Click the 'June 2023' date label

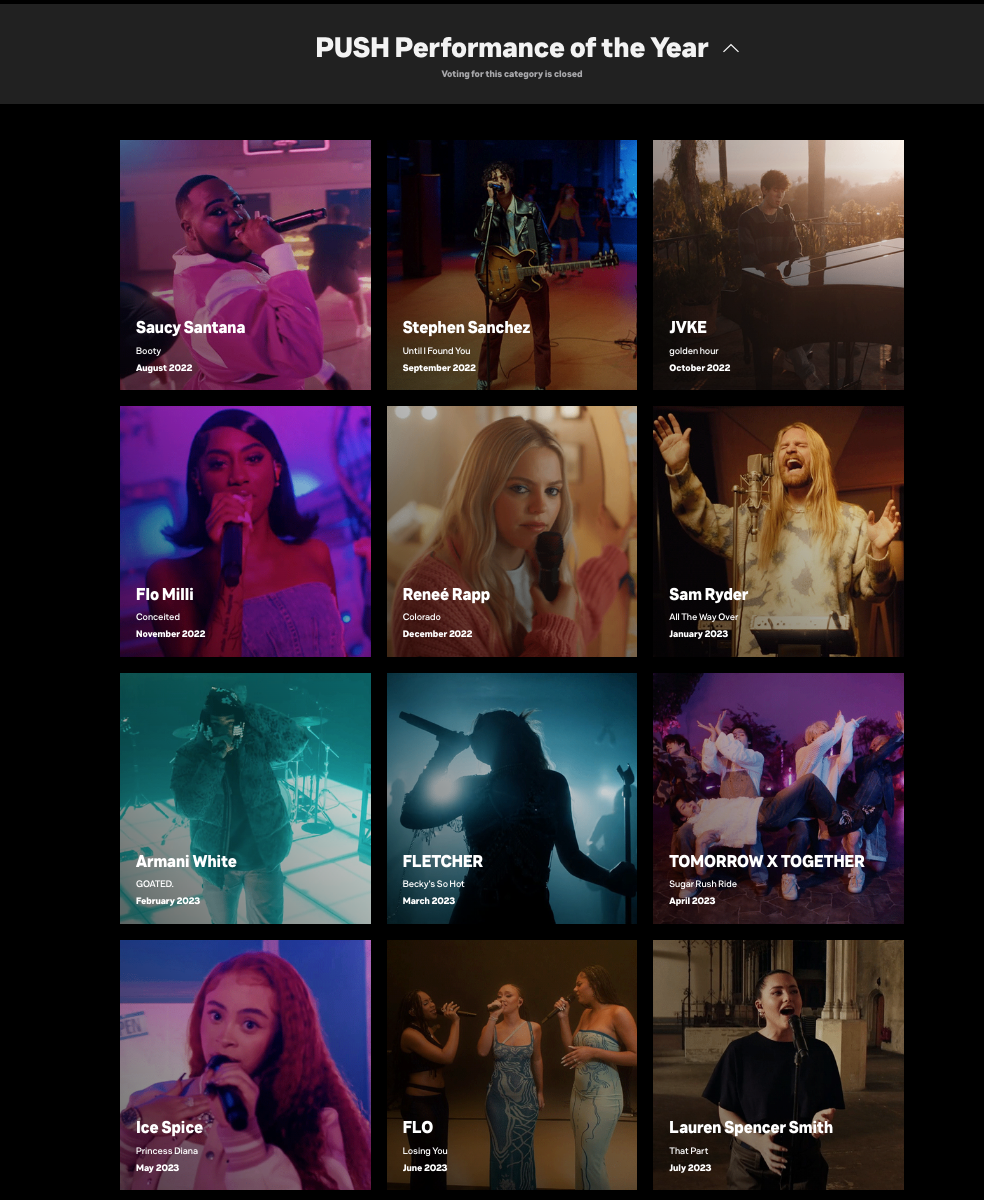[x=425, y=1168]
